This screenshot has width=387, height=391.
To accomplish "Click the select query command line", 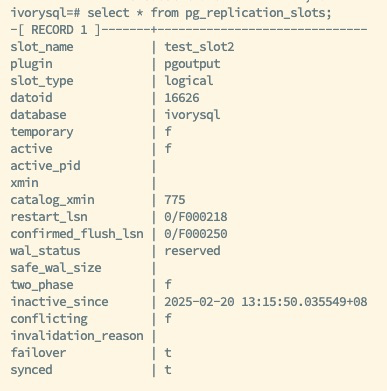I will point(171,13).
